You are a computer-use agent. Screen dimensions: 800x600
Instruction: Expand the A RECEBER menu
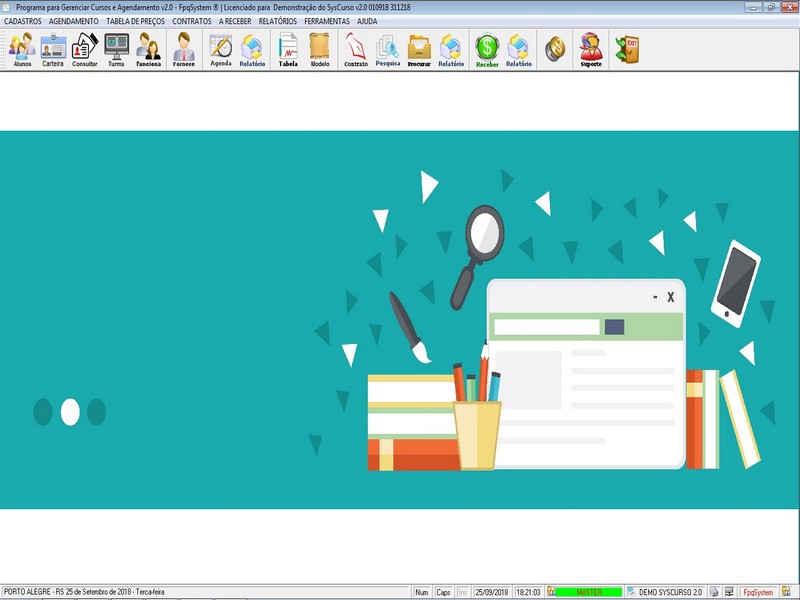tap(235, 21)
